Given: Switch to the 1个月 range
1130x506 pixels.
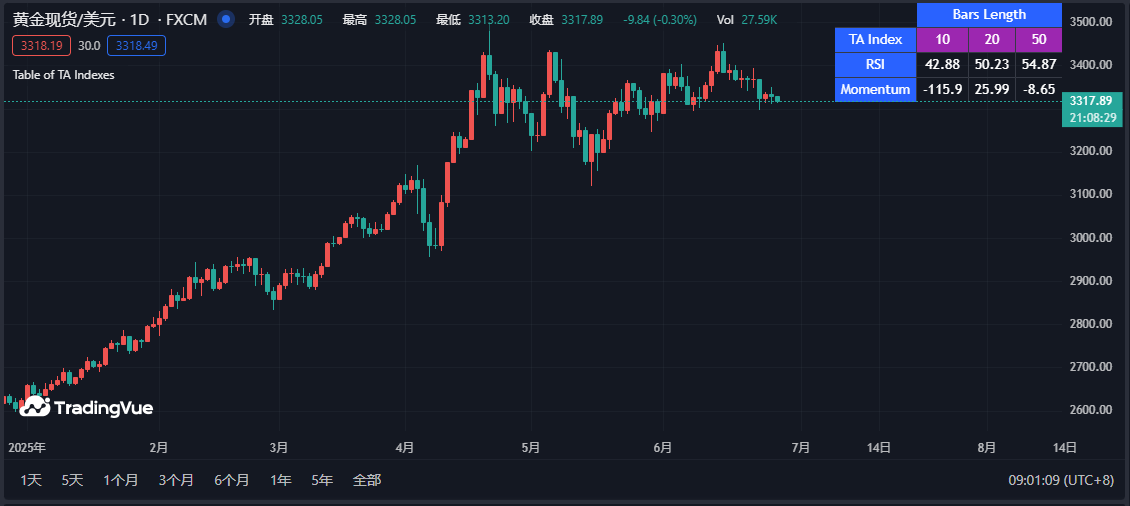Looking at the screenshot, I should click(121, 480).
